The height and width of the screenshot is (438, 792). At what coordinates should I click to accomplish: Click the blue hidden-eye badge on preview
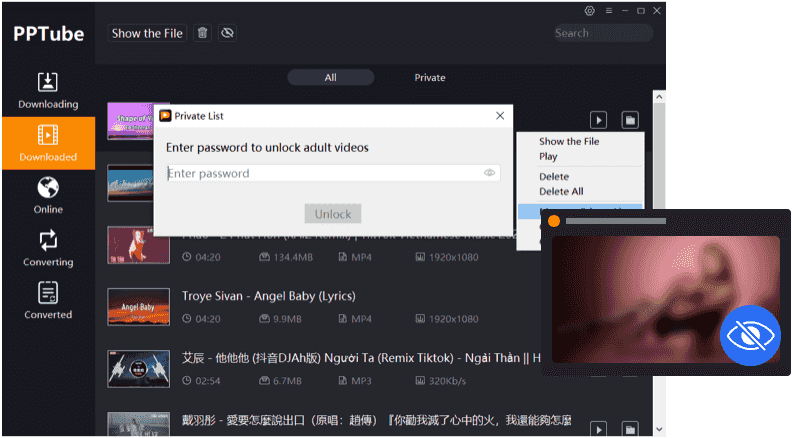point(750,335)
